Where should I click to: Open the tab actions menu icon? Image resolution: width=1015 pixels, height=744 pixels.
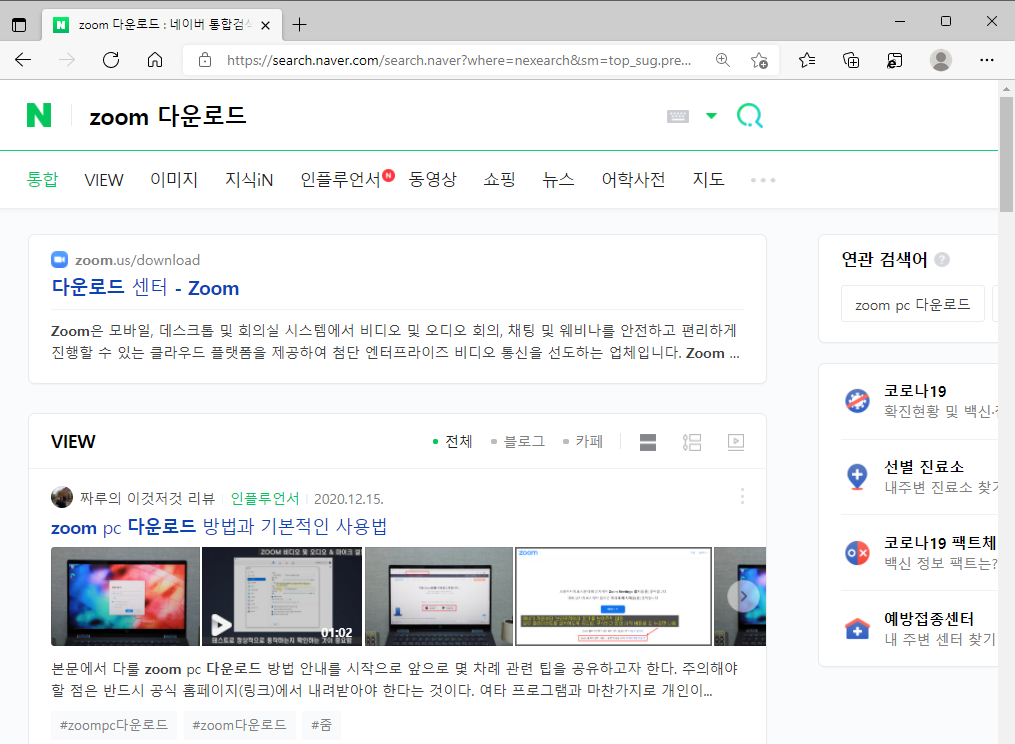coord(19,25)
